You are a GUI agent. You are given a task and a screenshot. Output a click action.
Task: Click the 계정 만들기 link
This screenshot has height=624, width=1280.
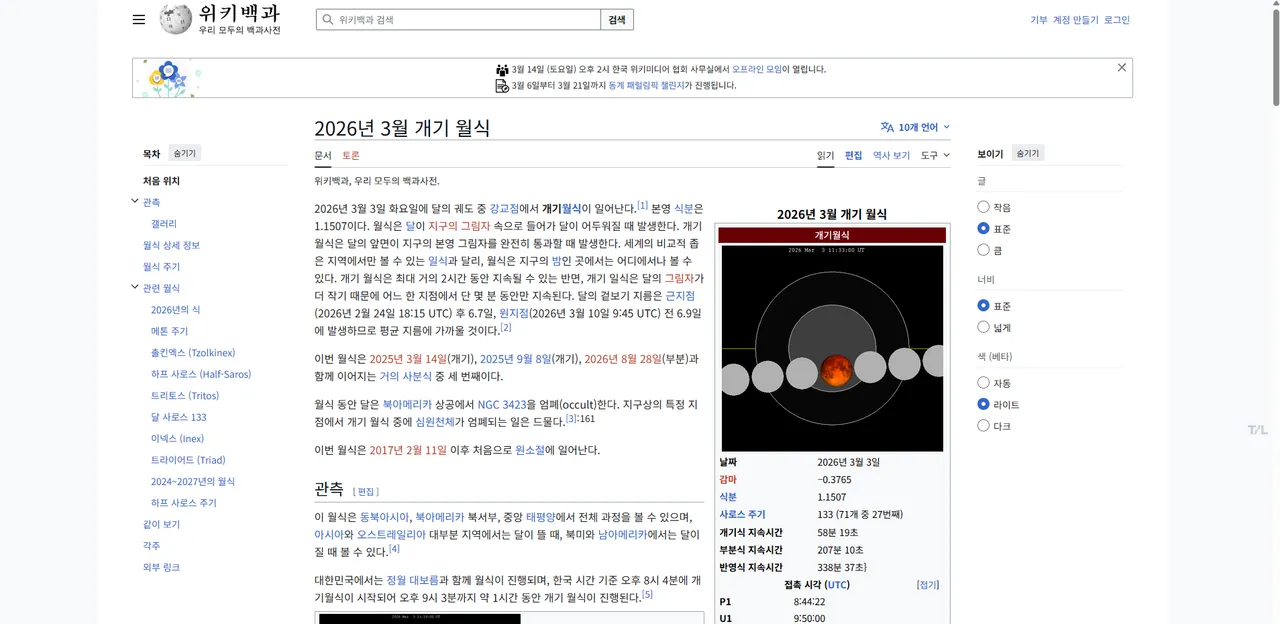click(1075, 20)
